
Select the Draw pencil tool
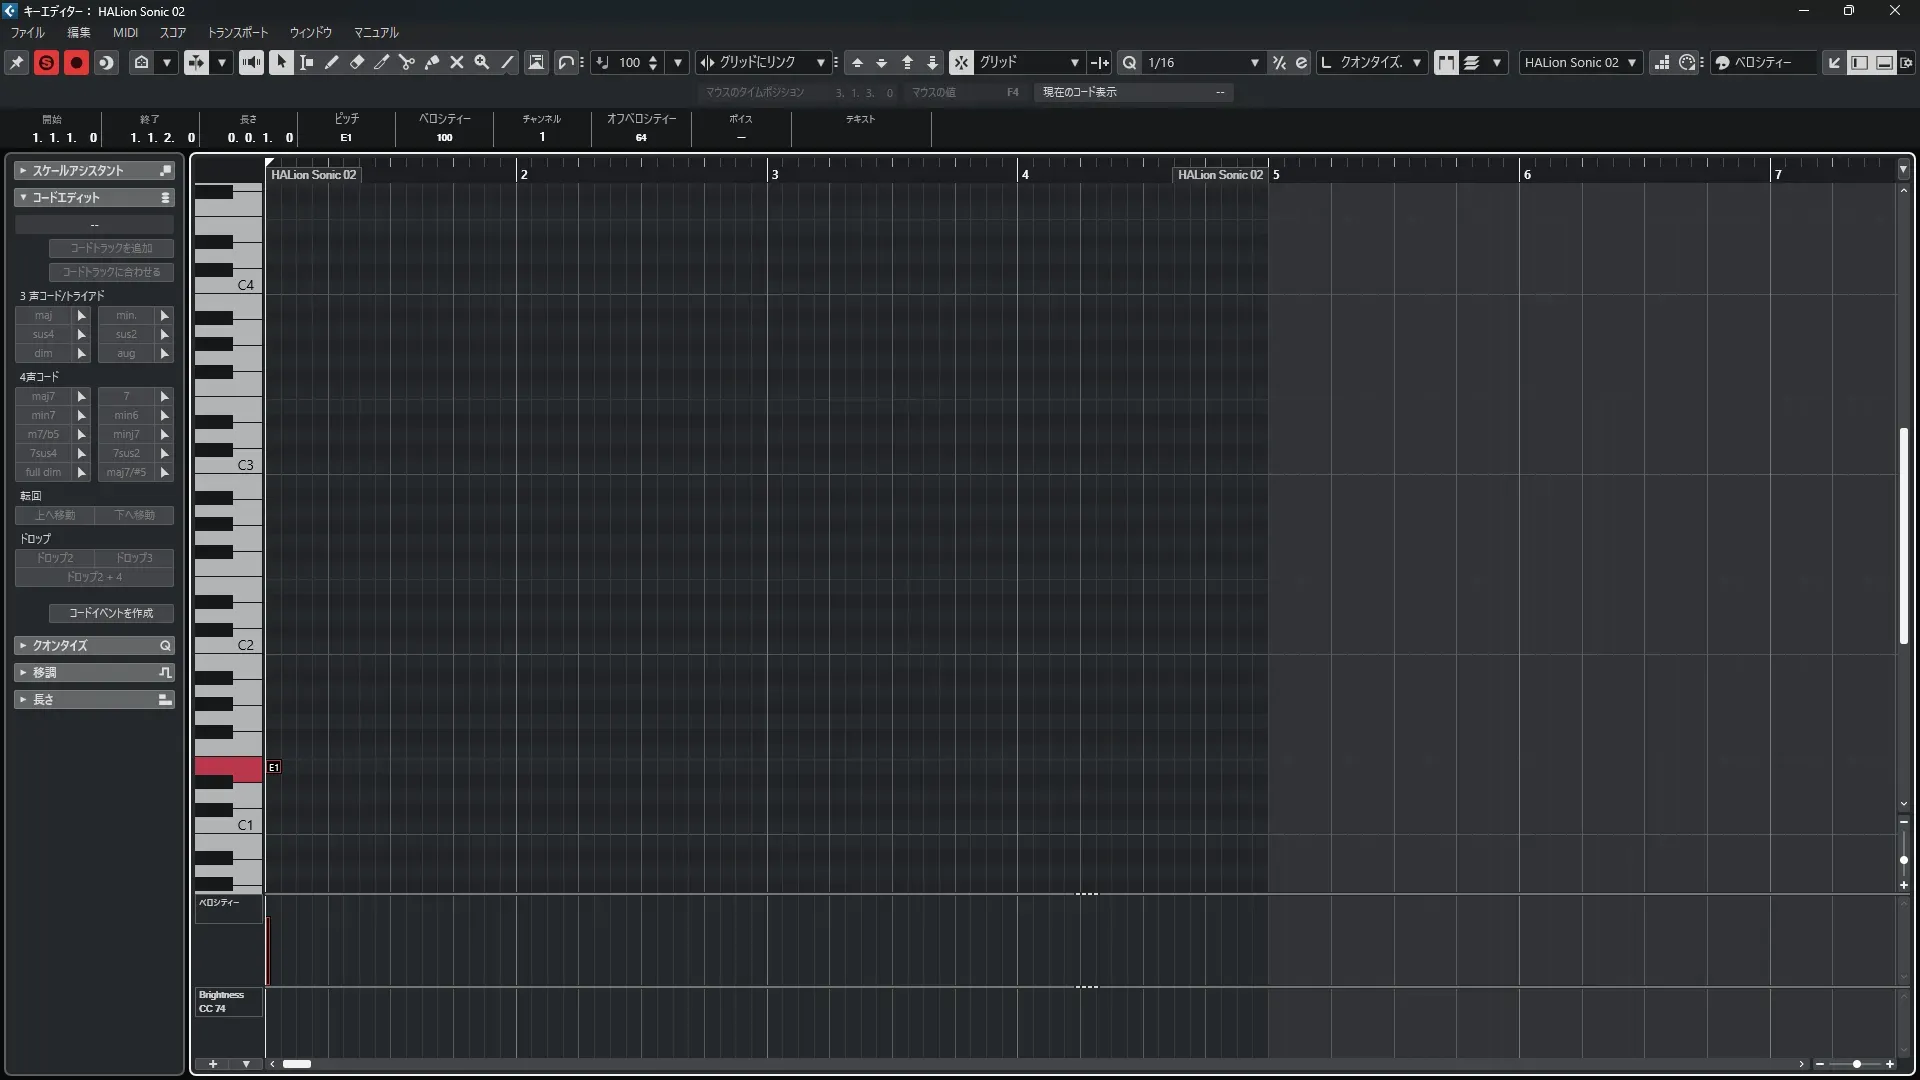[x=331, y=62]
